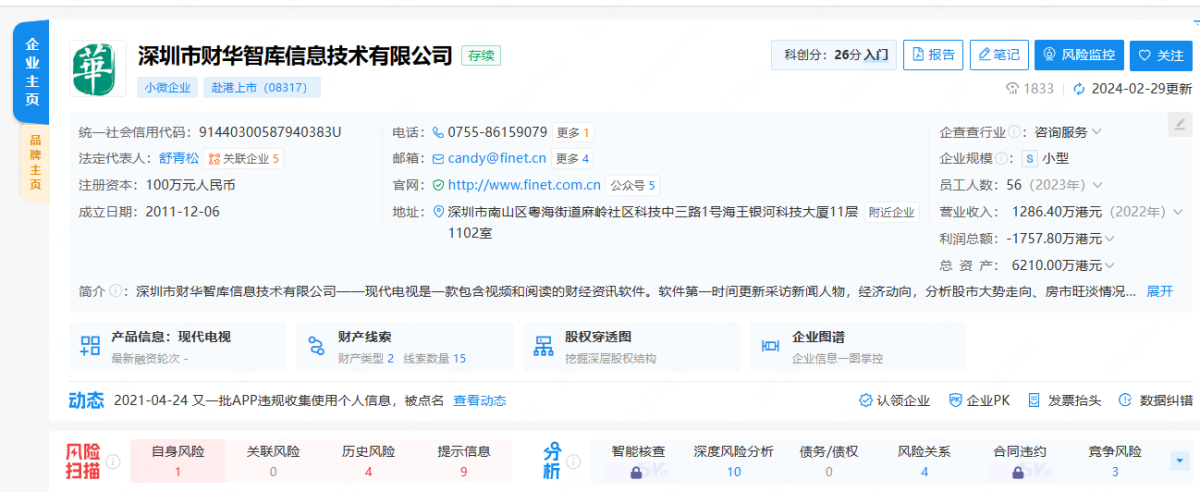Click info icon next to 企业规模
Screen dimensions: 1200x492
[1001, 158]
